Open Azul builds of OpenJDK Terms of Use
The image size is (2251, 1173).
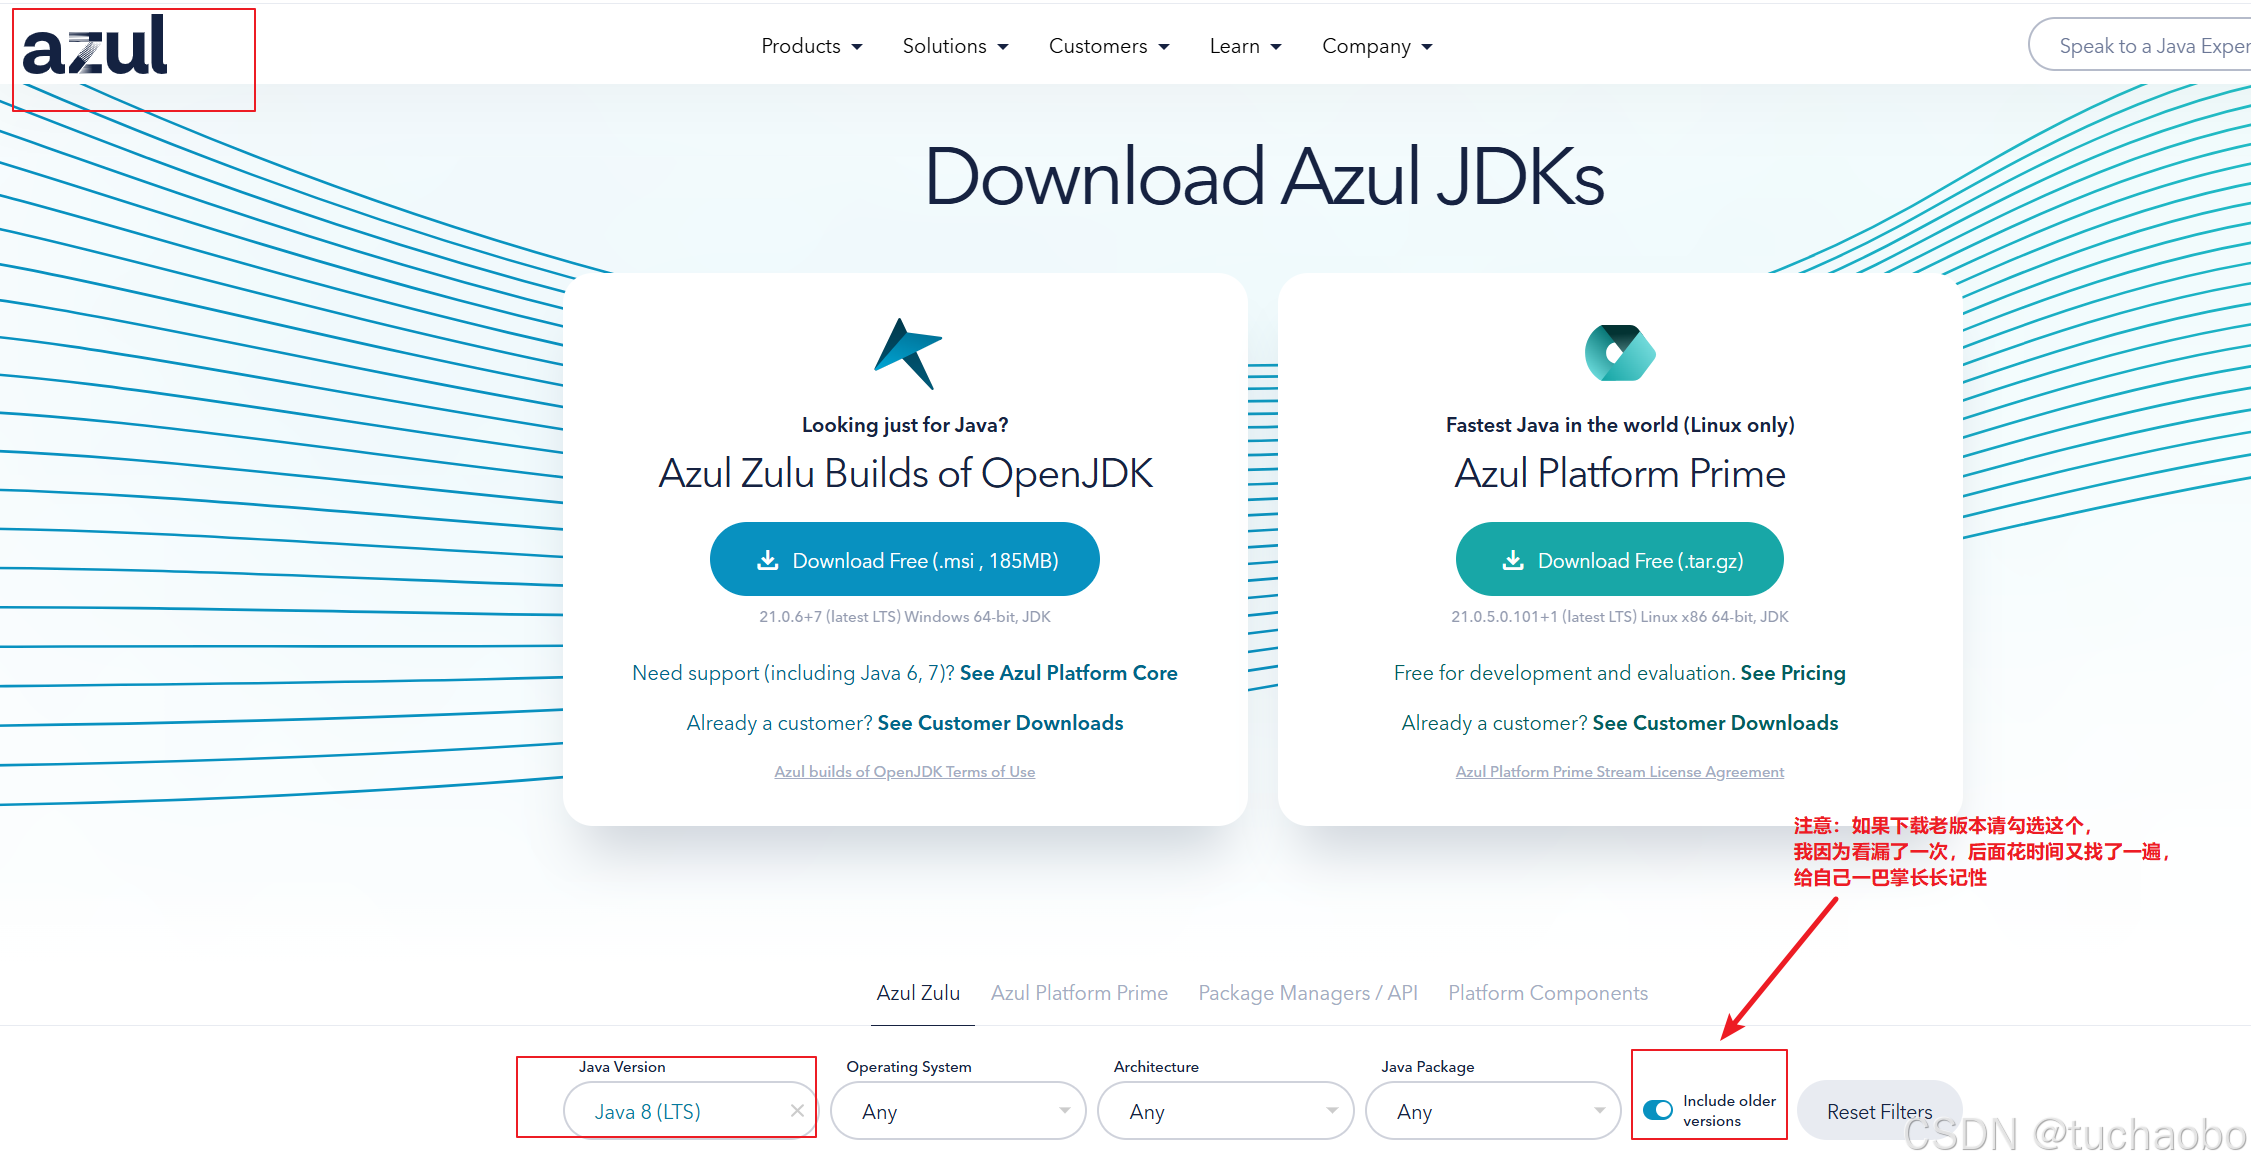click(904, 771)
